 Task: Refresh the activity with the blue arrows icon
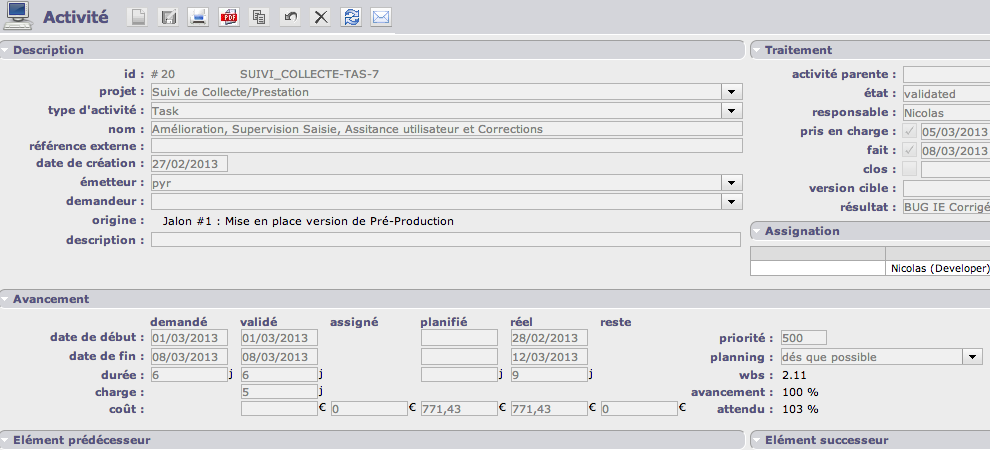click(351, 17)
